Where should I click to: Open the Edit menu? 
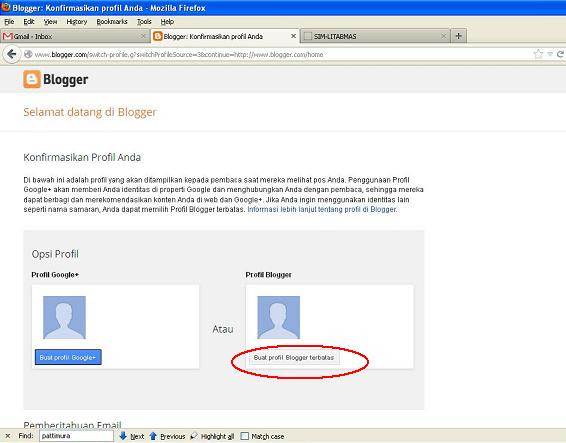[x=29, y=22]
